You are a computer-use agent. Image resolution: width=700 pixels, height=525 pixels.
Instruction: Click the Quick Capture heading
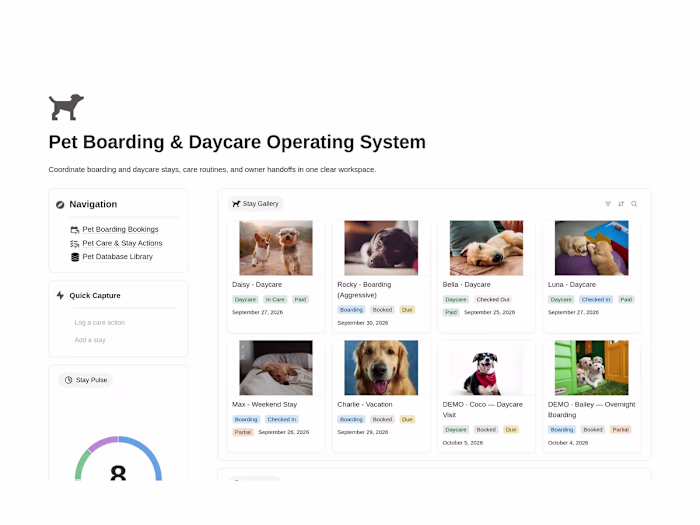(95, 296)
